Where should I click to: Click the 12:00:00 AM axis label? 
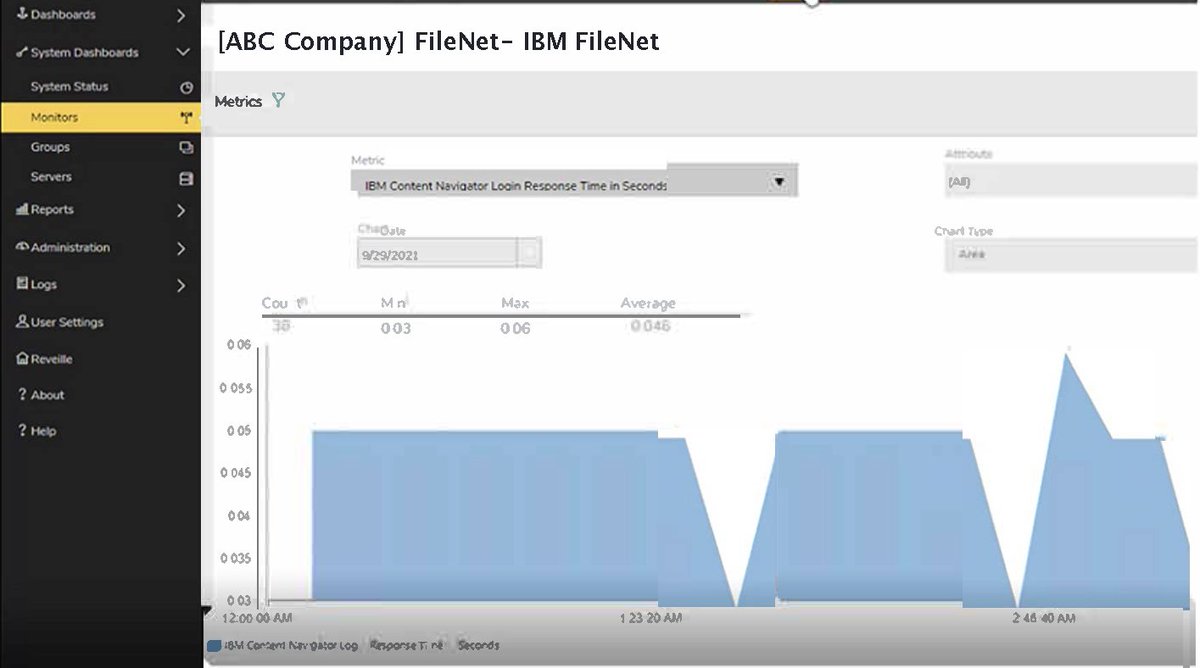257,618
